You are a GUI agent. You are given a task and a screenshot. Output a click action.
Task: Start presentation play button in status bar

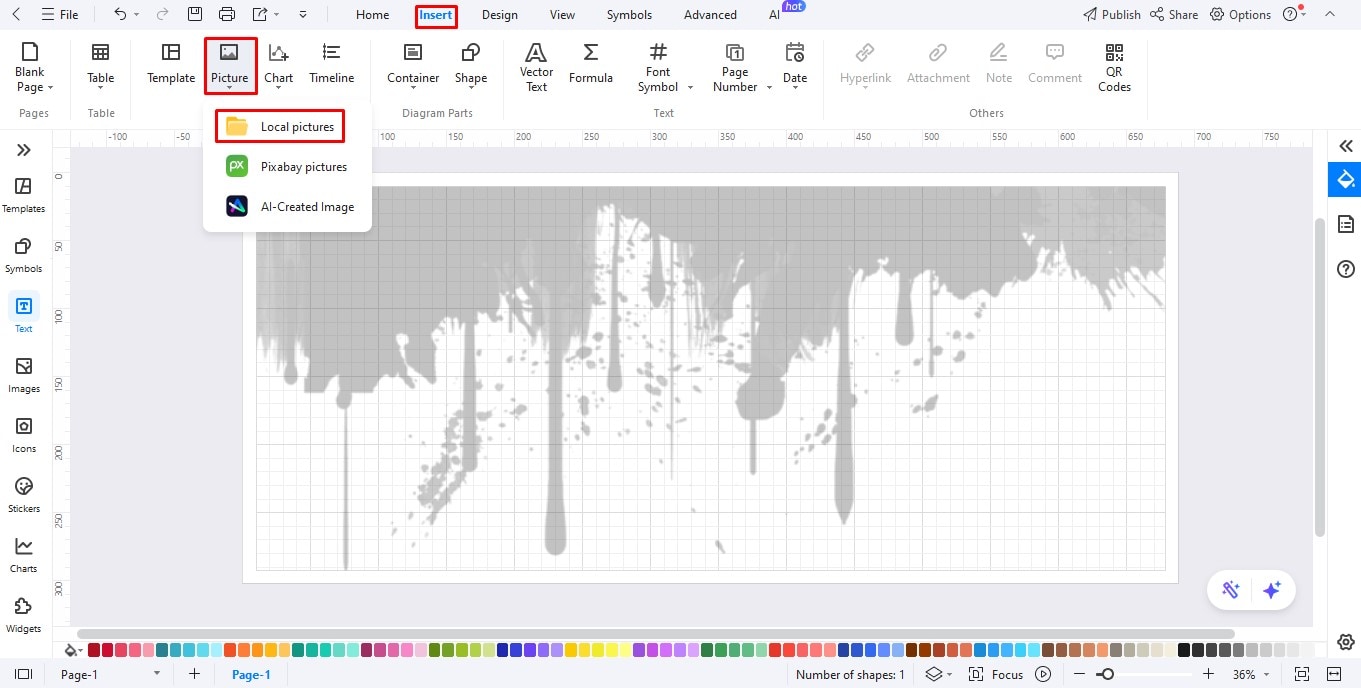coord(1043,675)
